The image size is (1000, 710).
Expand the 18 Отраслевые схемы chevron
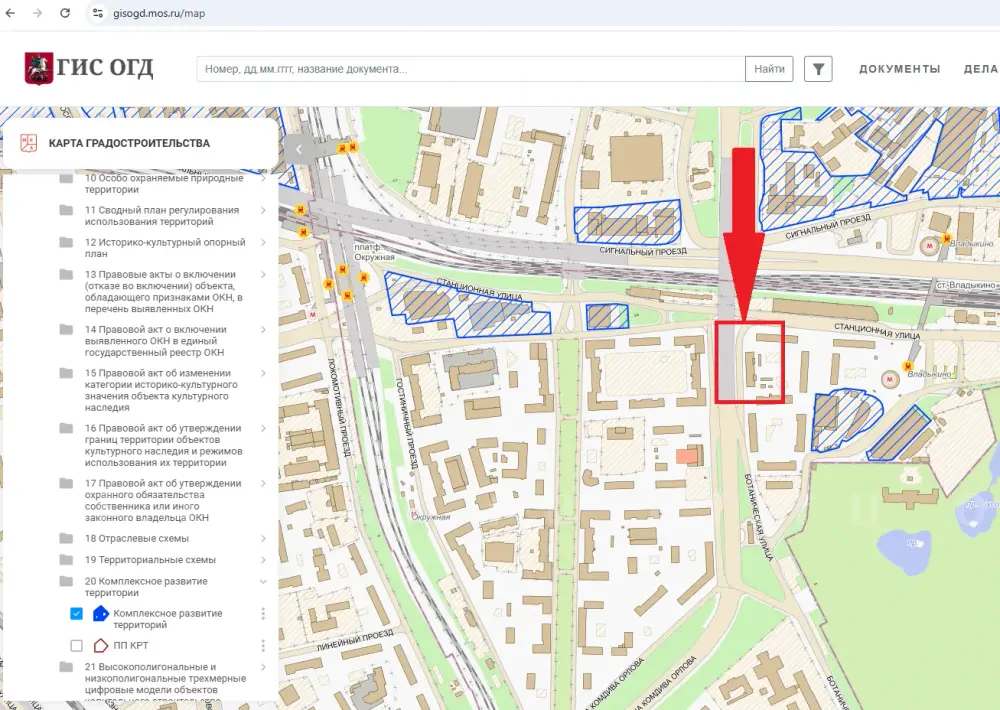pyautogui.click(x=263, y=538)
